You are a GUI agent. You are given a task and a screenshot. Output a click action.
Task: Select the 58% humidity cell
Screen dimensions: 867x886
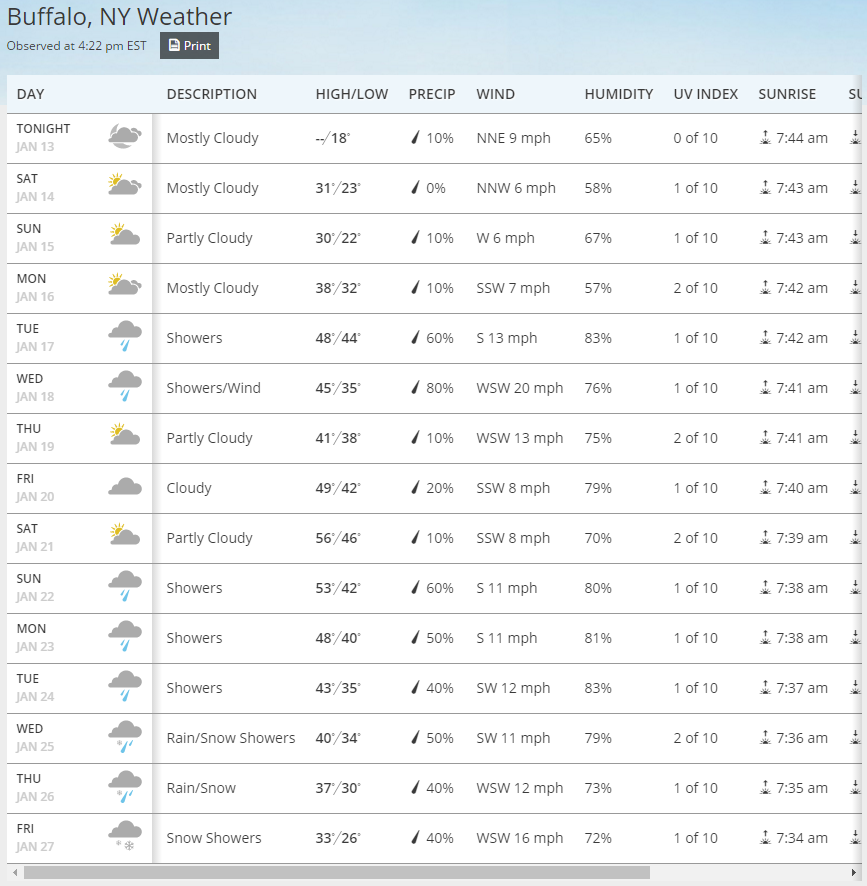pyautogui.click(x=598, y=188)
